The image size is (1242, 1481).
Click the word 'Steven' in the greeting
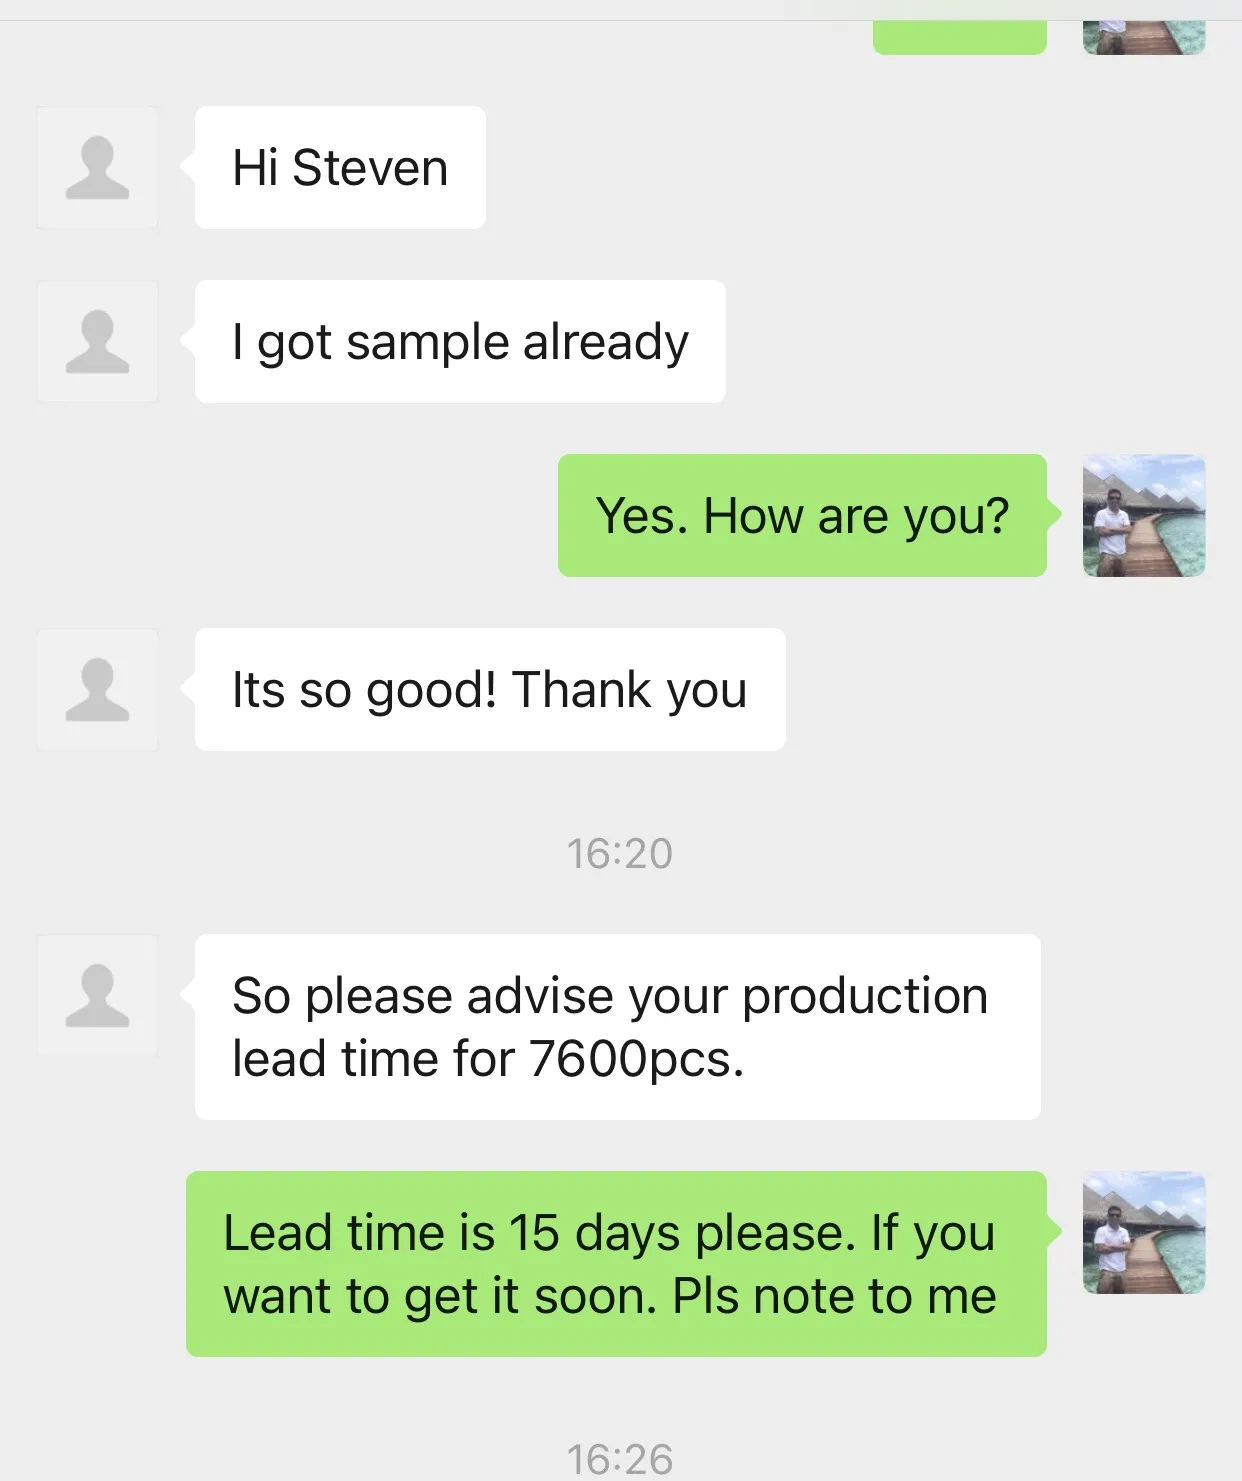(370, 168)
